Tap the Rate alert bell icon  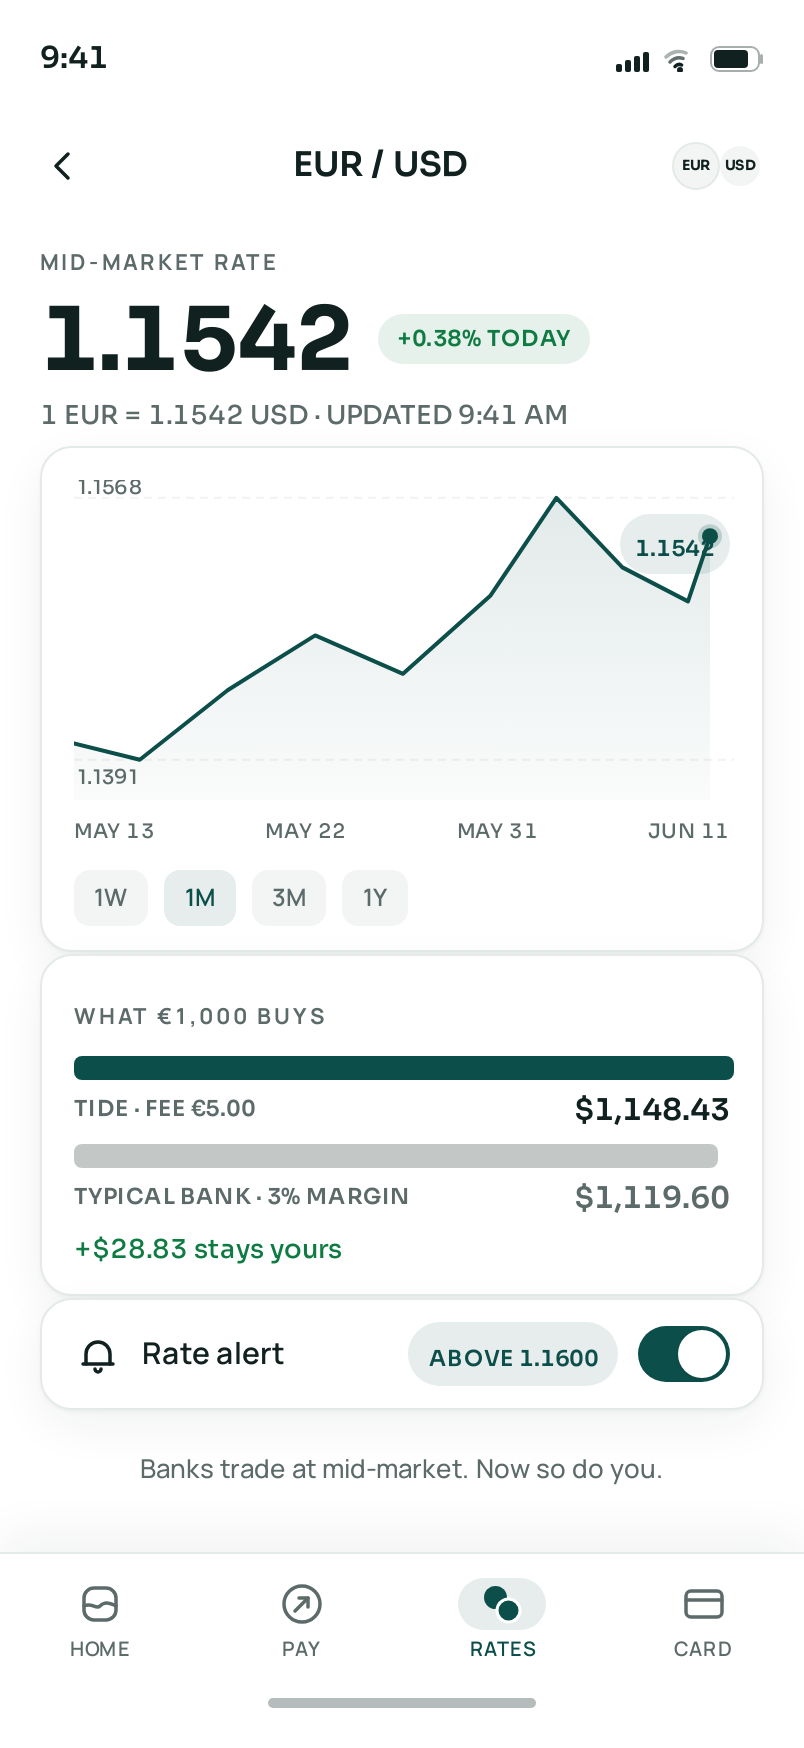[98, 1355]
